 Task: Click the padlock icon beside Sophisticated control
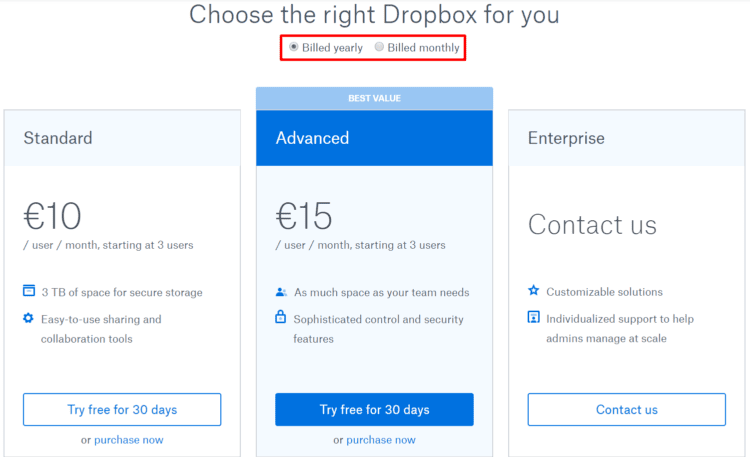click(281, 316)
